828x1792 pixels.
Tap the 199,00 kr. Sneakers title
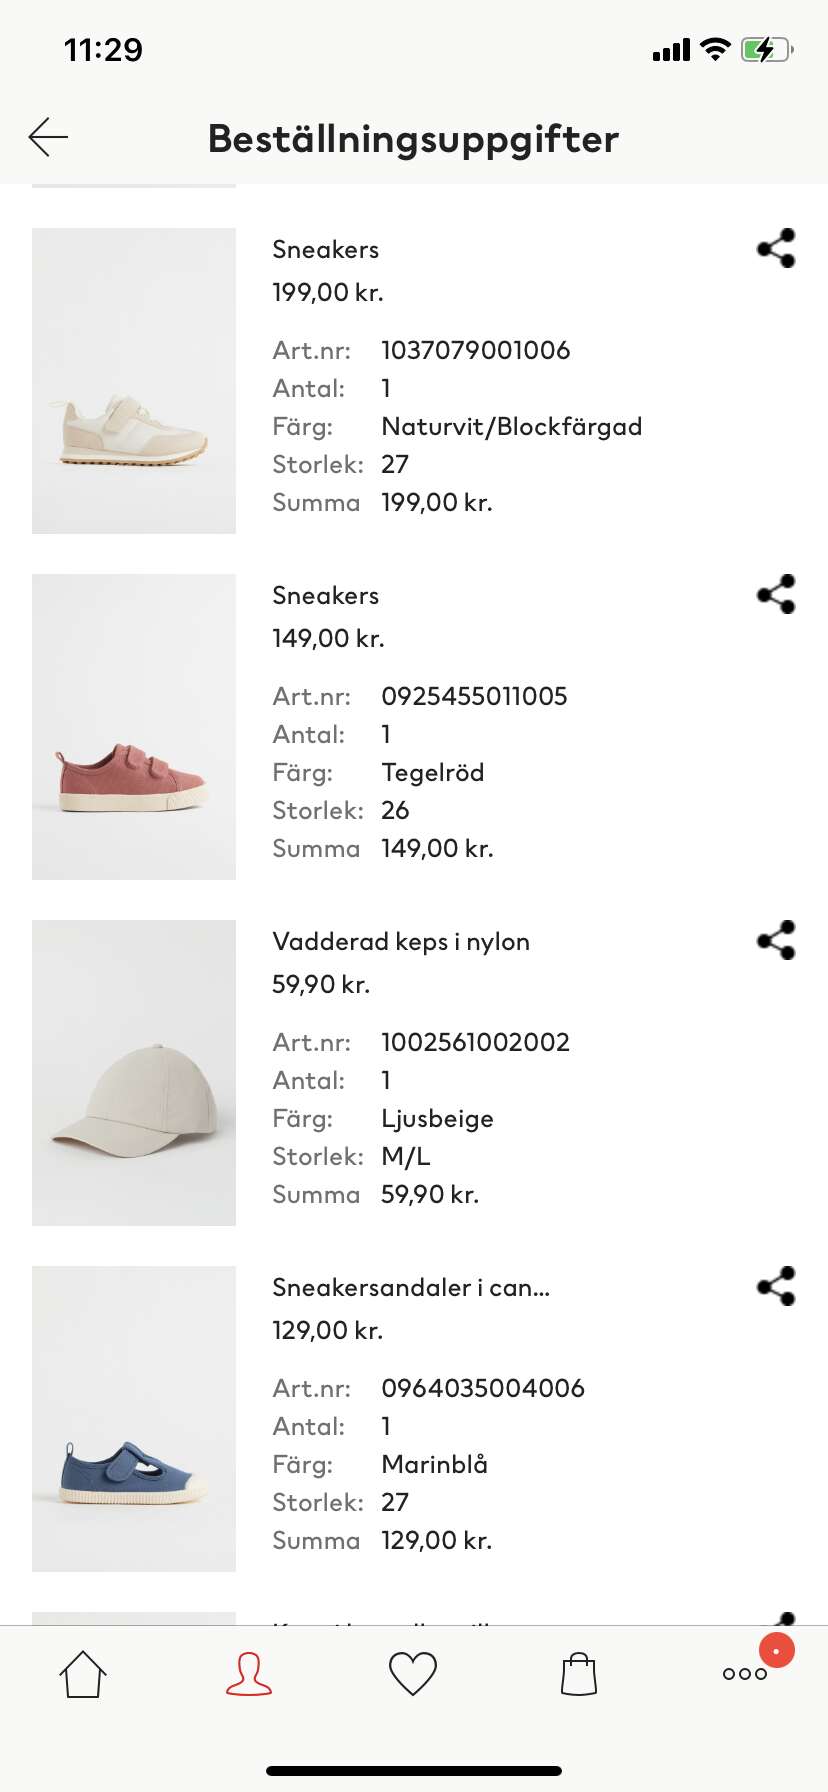326,249
